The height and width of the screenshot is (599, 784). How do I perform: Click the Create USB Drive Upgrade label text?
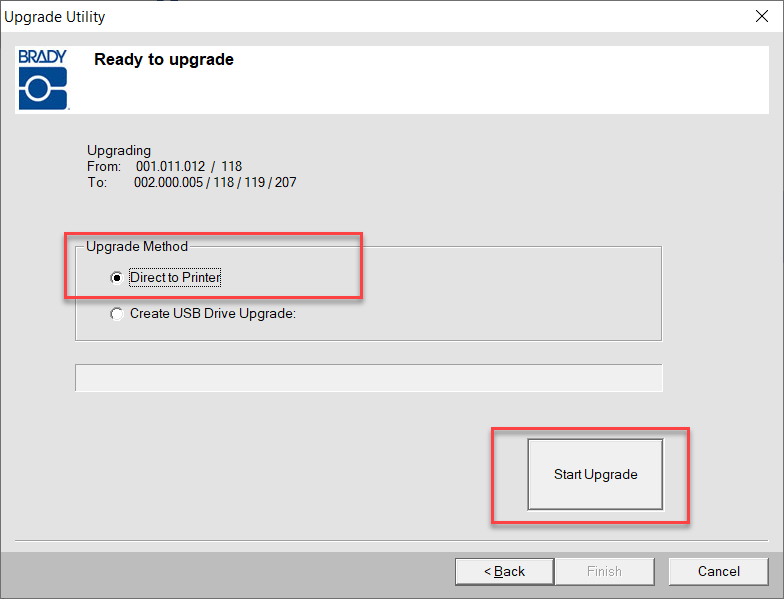click(x=213, y=313)
